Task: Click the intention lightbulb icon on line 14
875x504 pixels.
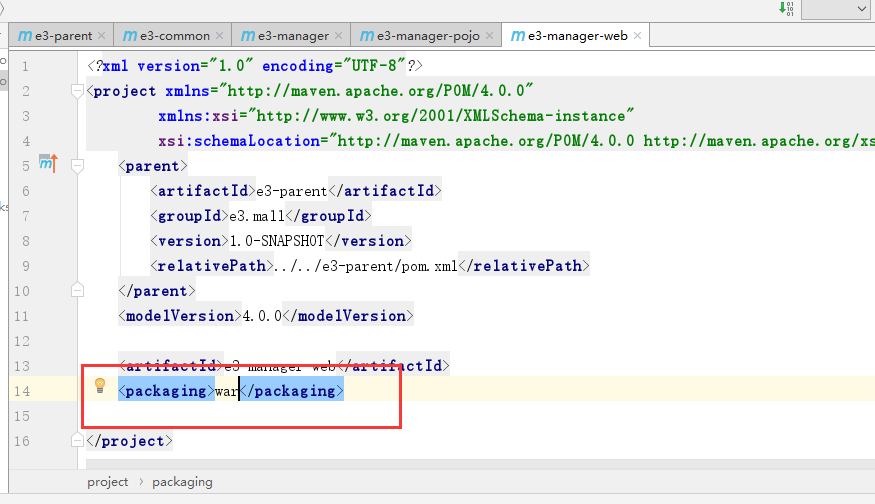Action: click(100, 385)
